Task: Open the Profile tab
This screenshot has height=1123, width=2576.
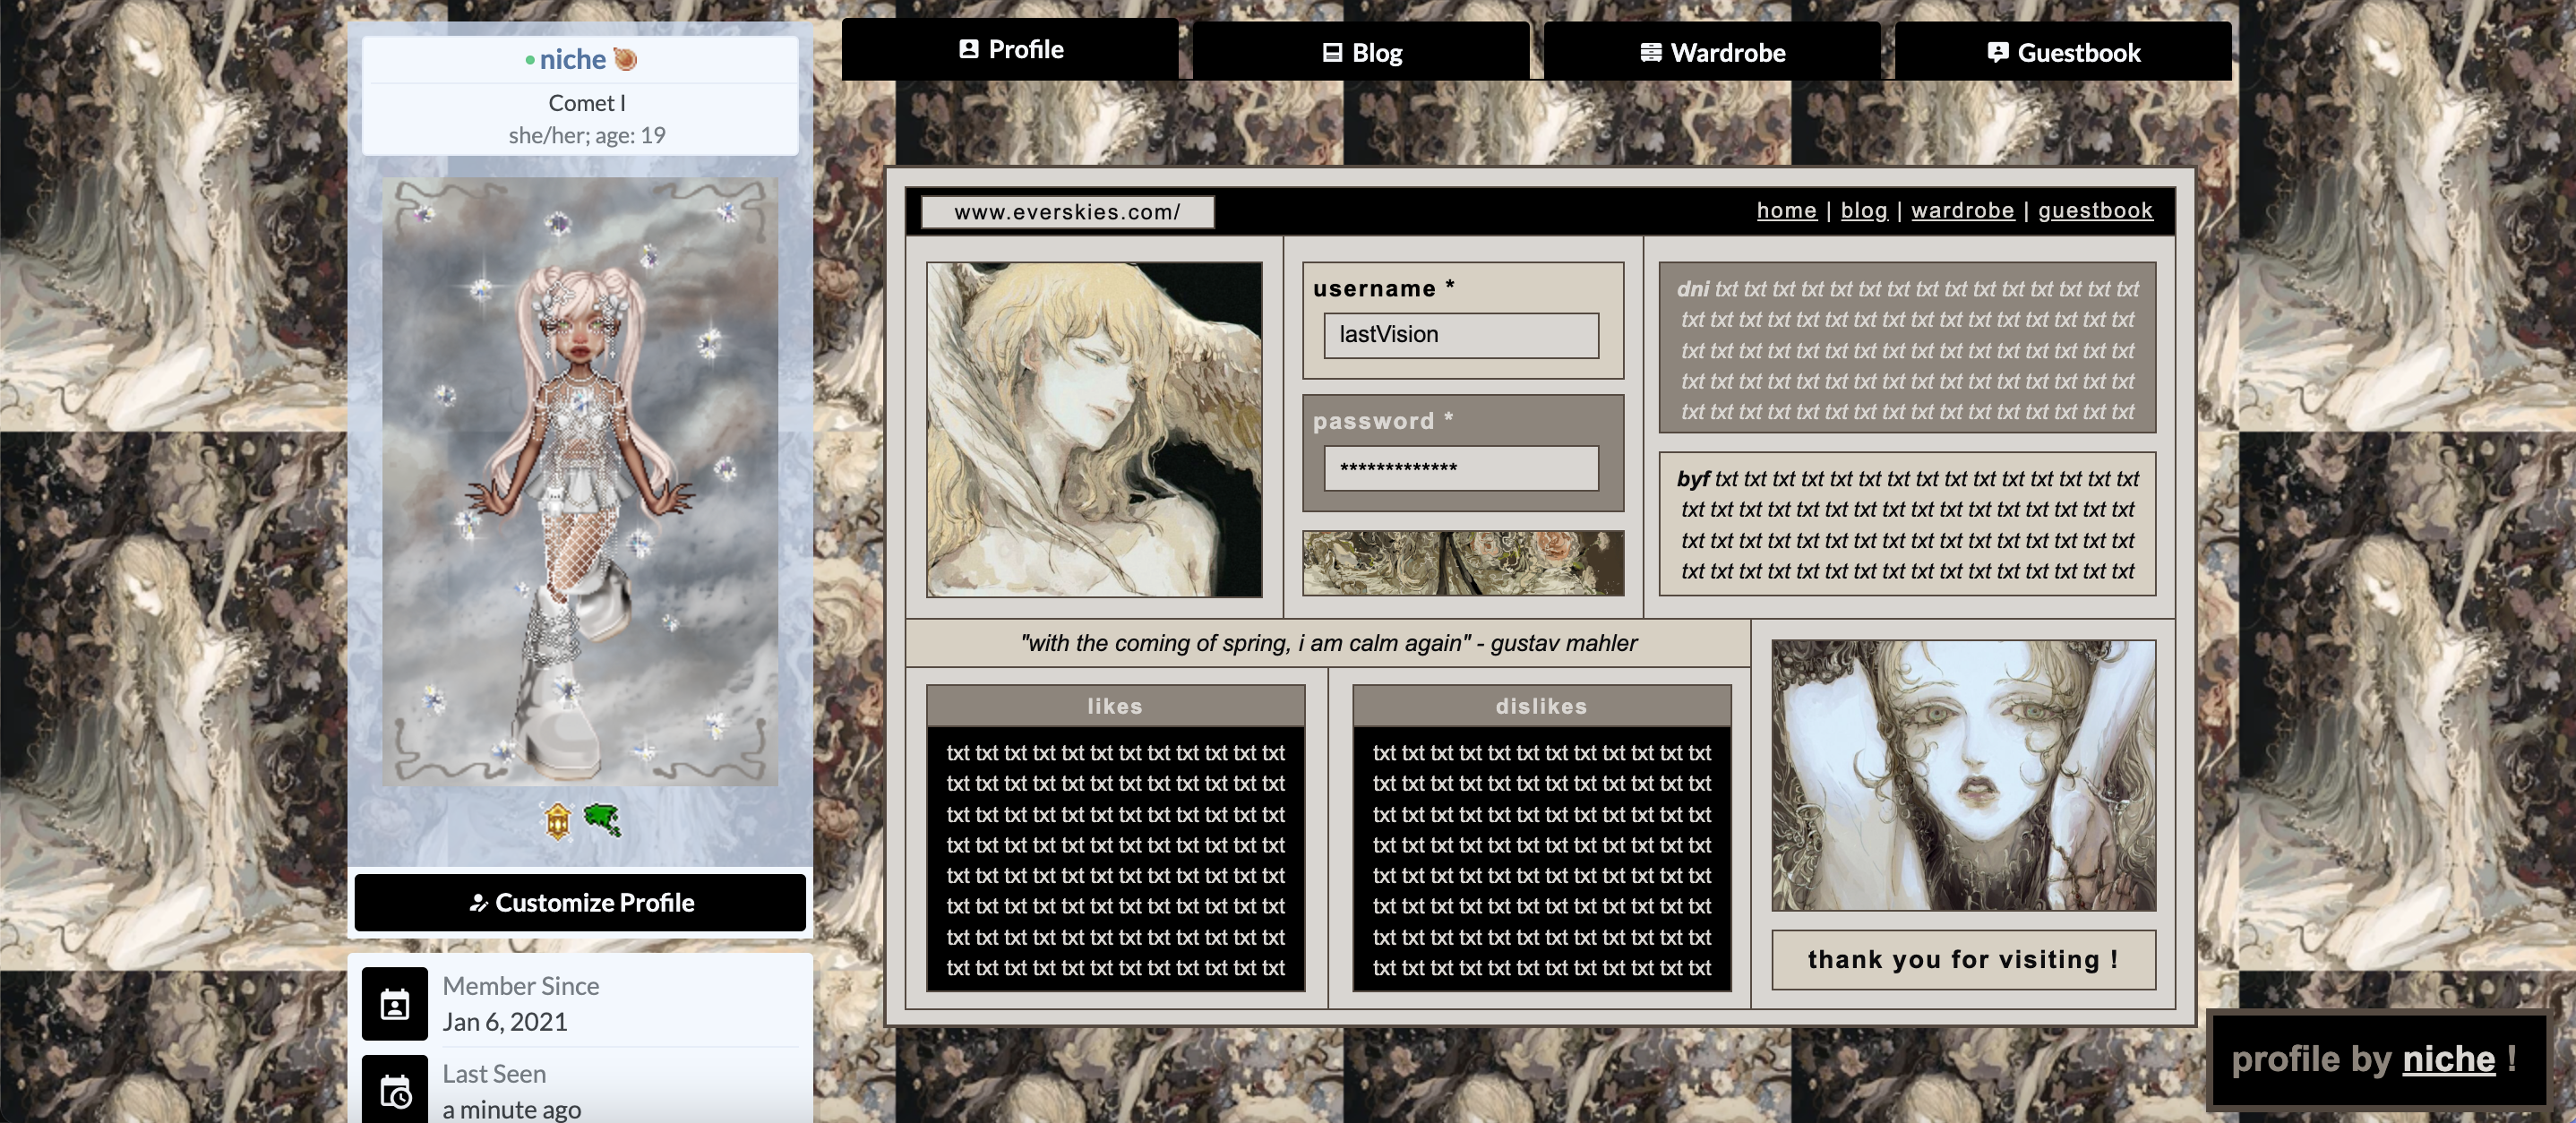Action: click(1010, 49)
